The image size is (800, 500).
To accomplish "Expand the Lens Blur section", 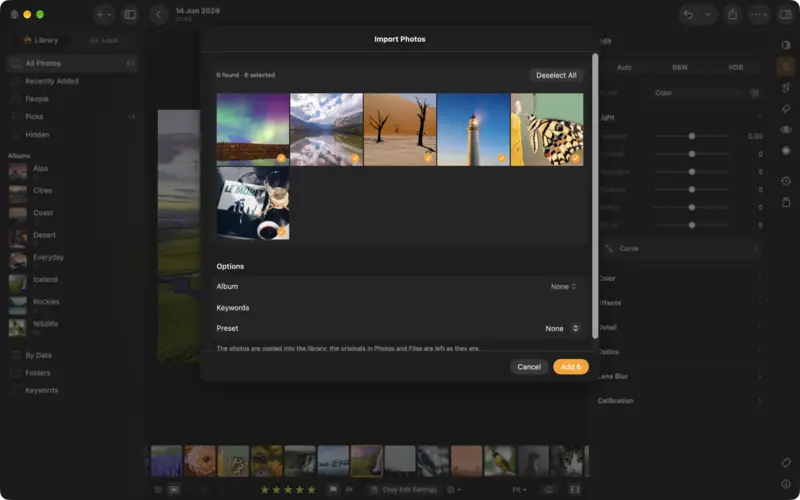I will coord(680,377).
